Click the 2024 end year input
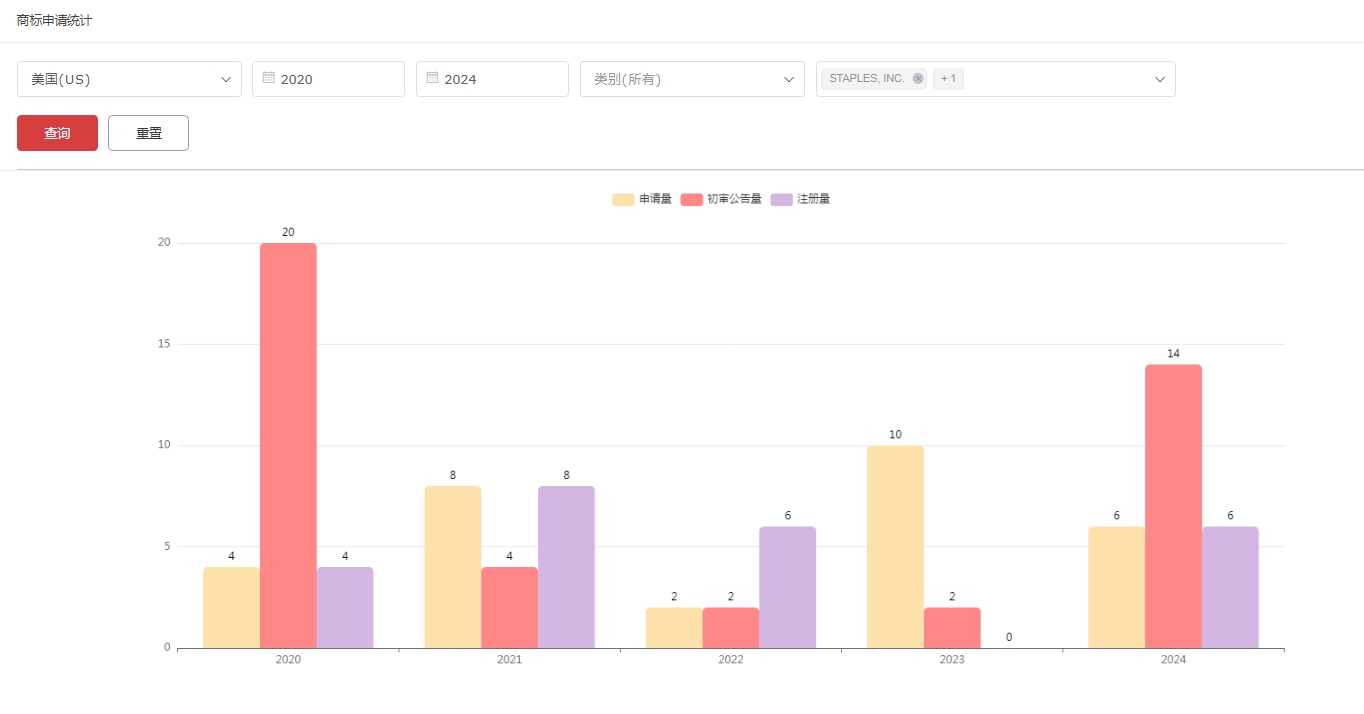1364x714 pixels. tap(499, 79)
